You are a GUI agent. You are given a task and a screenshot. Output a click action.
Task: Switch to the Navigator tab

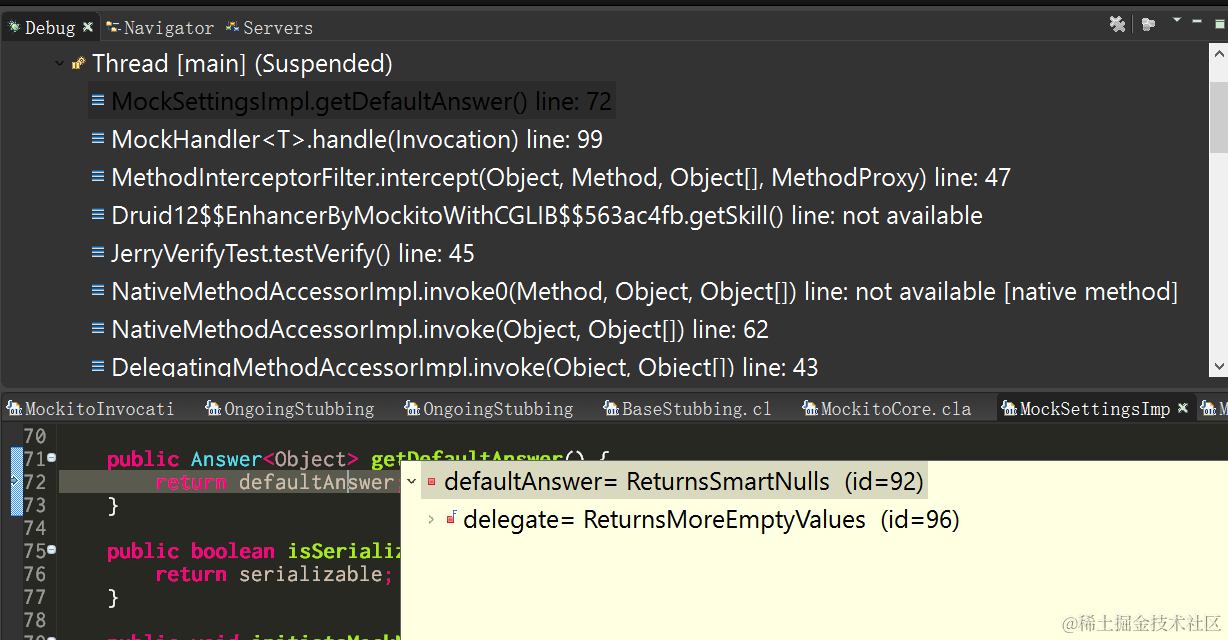(160, 28)
